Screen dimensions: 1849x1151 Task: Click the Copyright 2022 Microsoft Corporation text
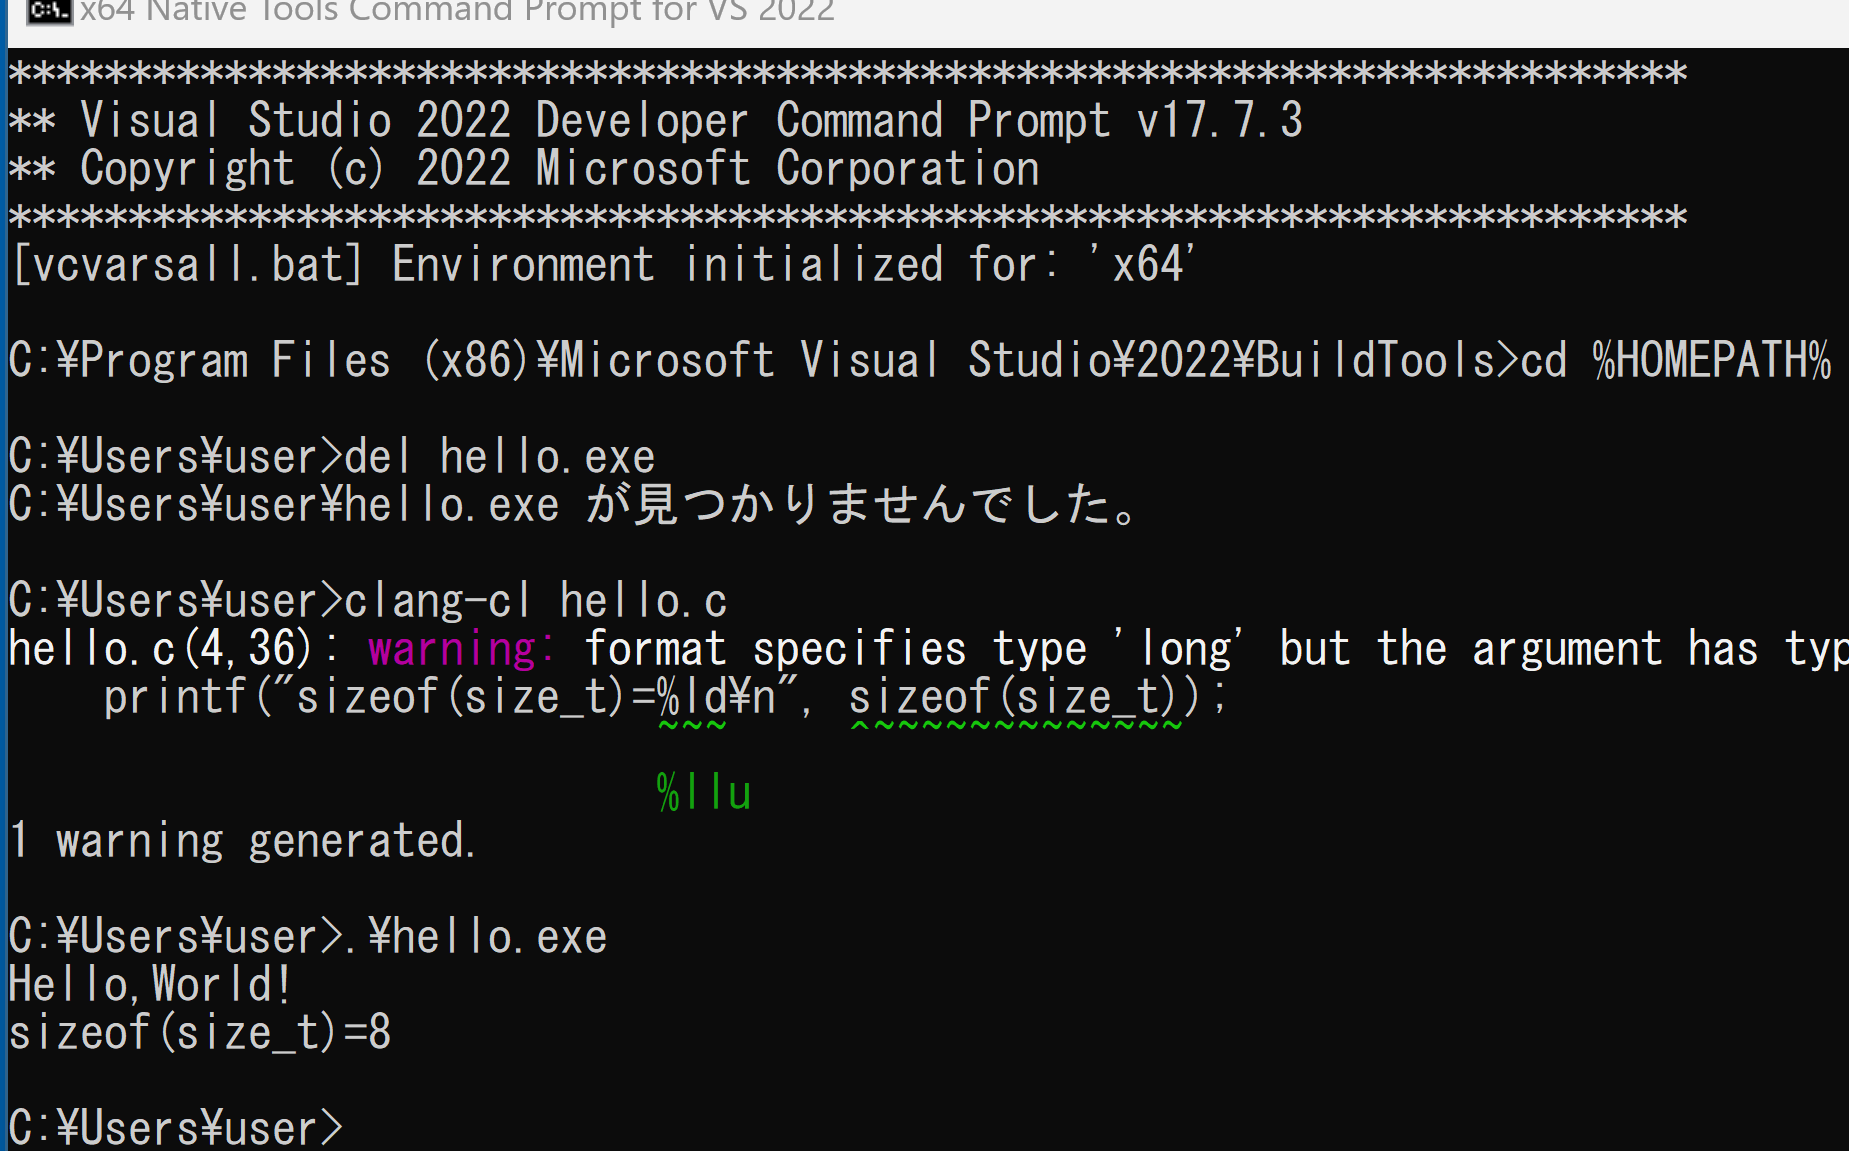click(x=560, y=169)
